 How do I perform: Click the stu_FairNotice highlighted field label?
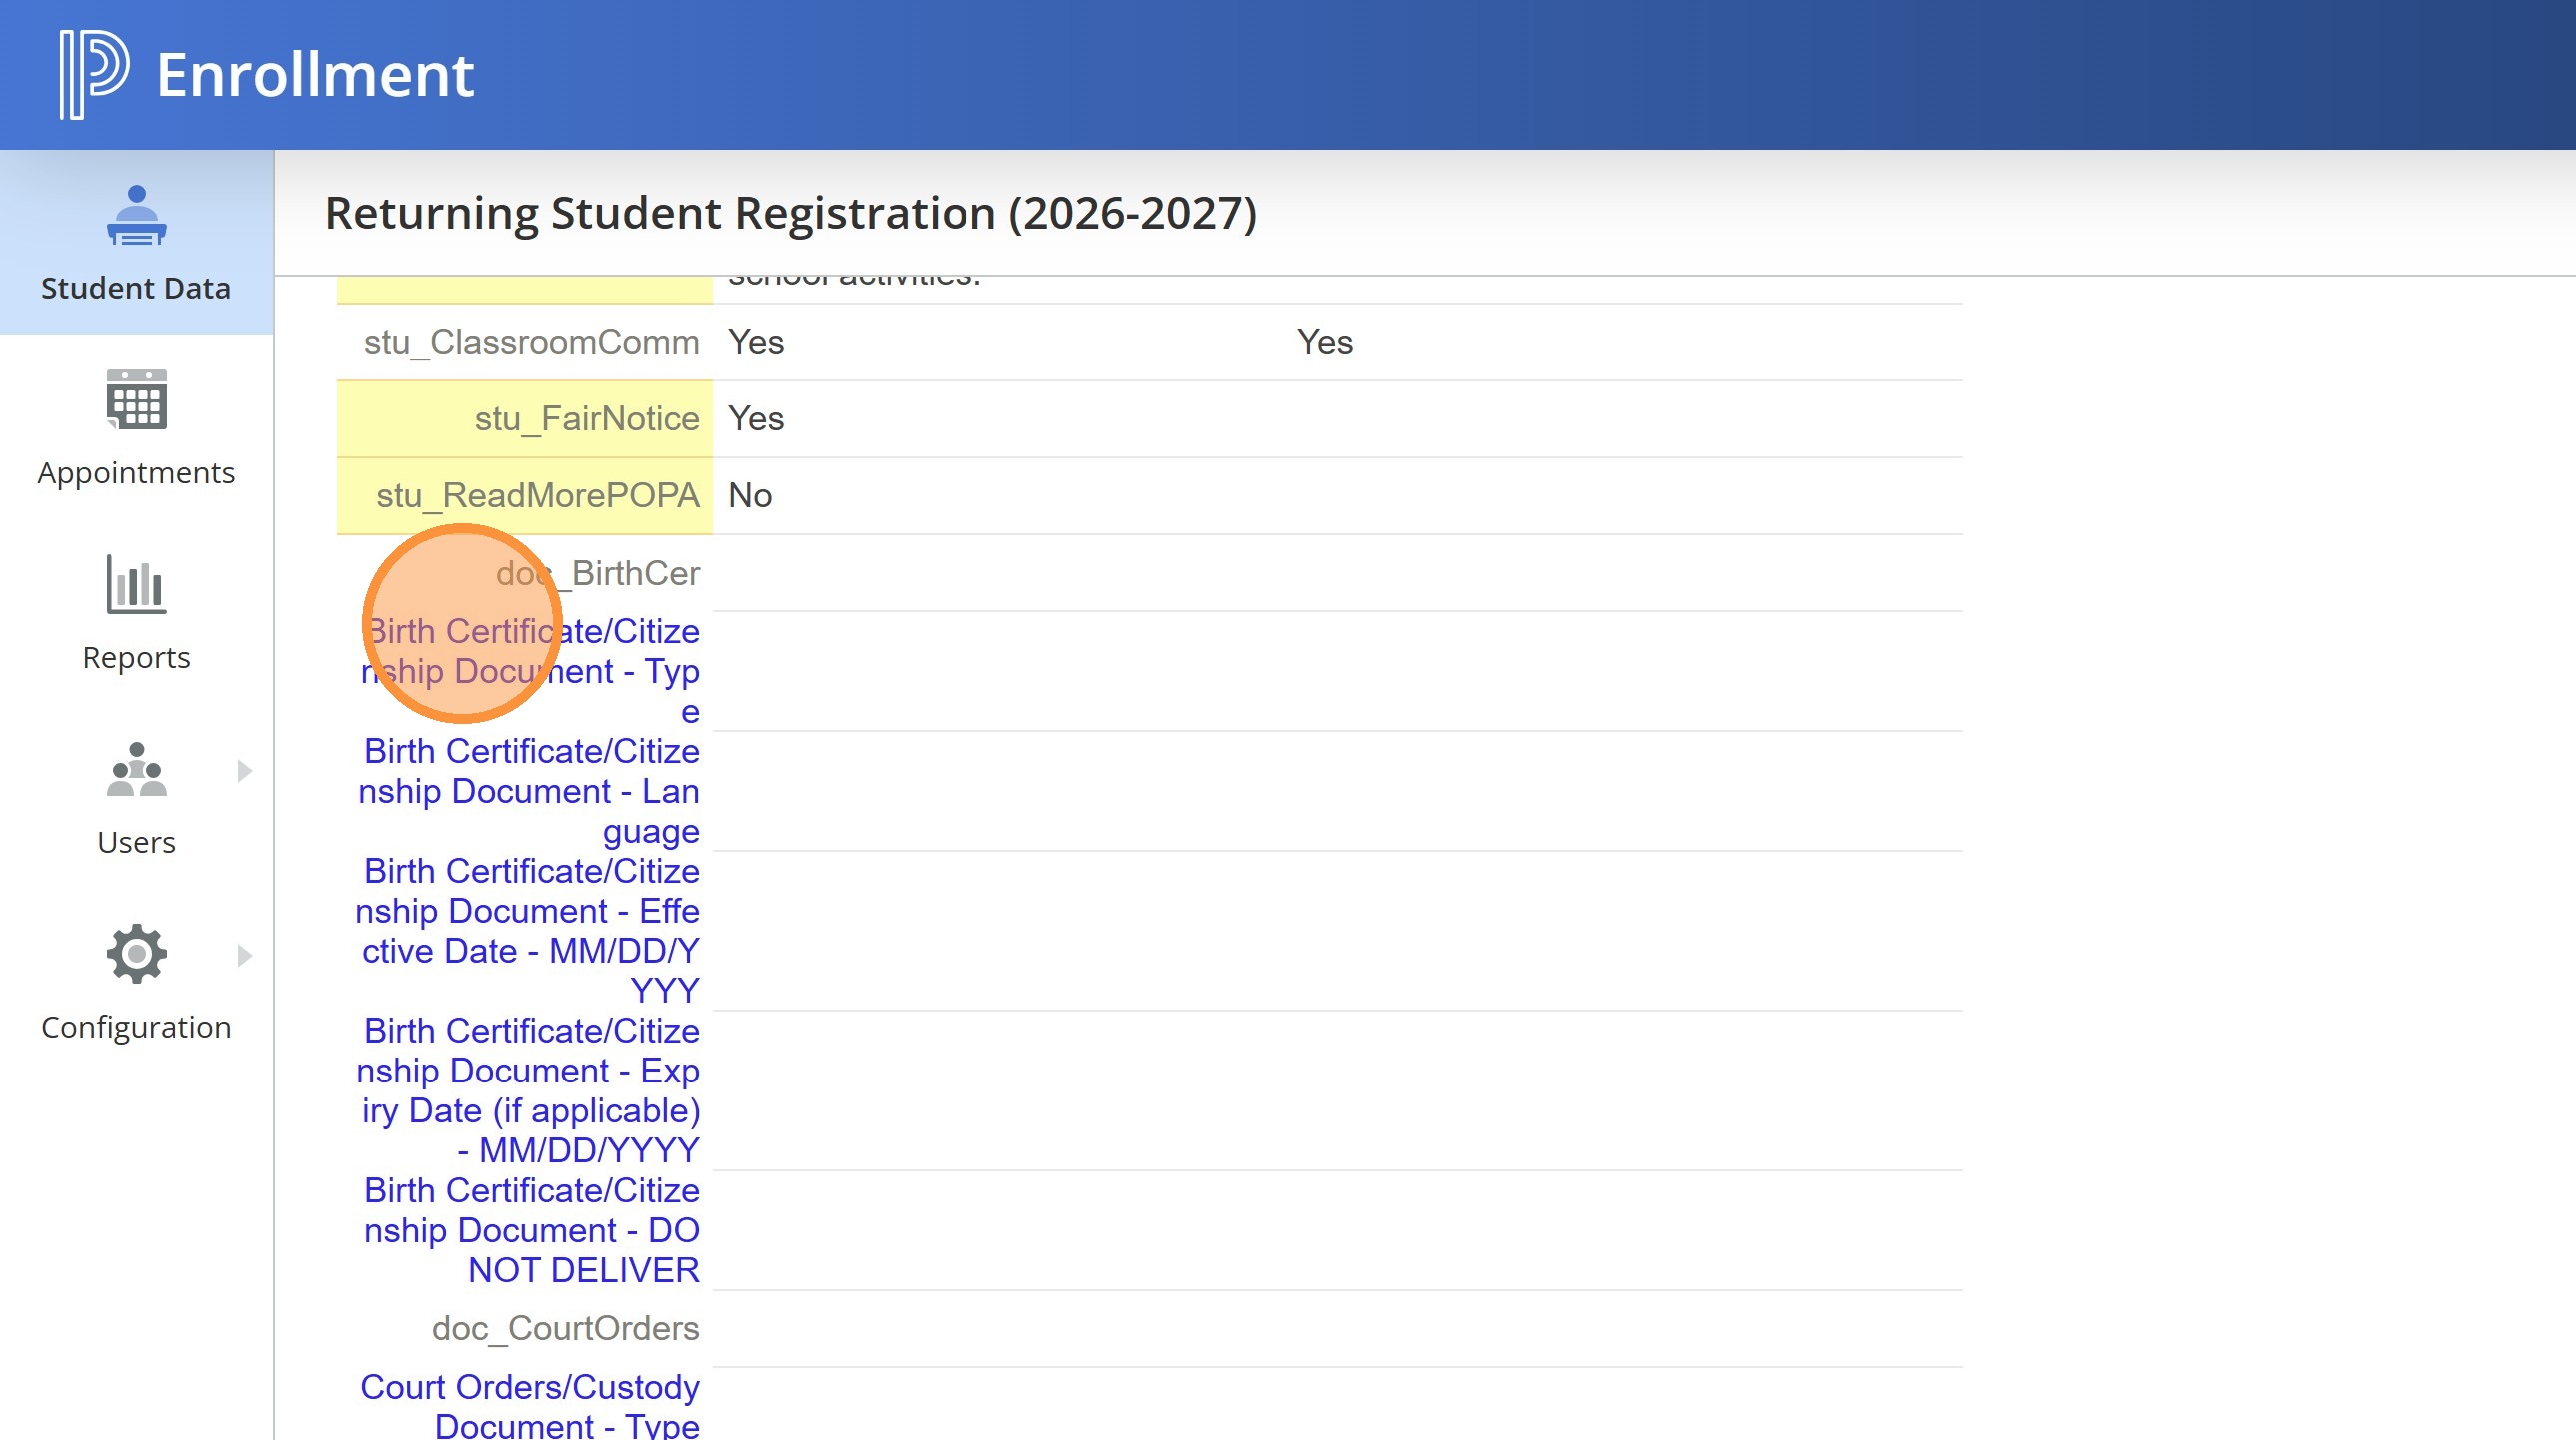586,419
